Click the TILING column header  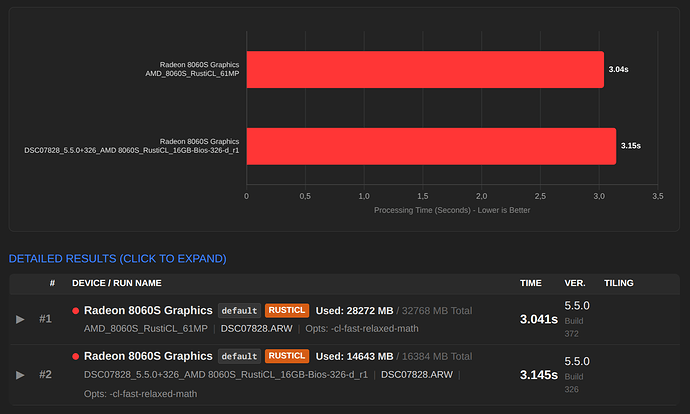[619, 283]
